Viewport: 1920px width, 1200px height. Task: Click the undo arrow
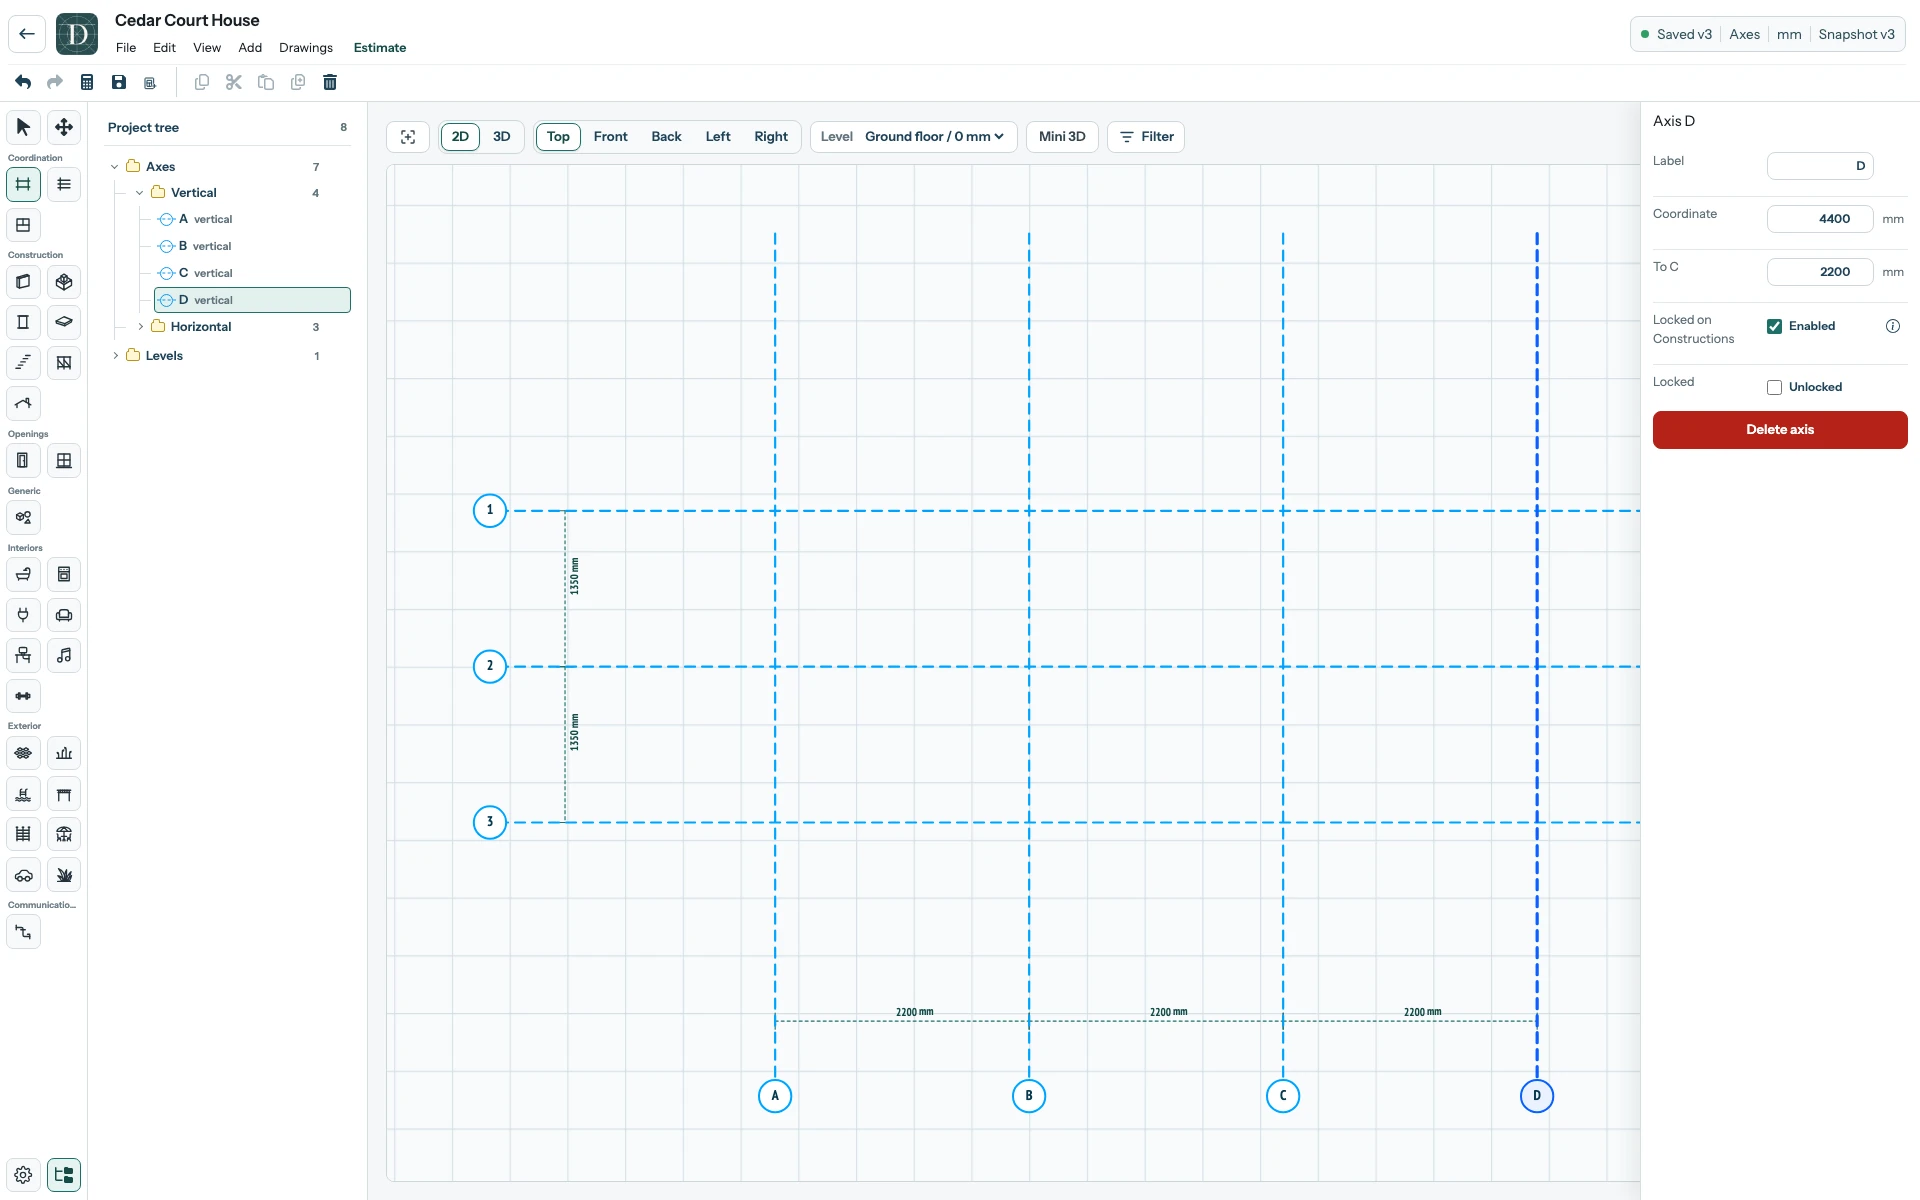point(23,82)
